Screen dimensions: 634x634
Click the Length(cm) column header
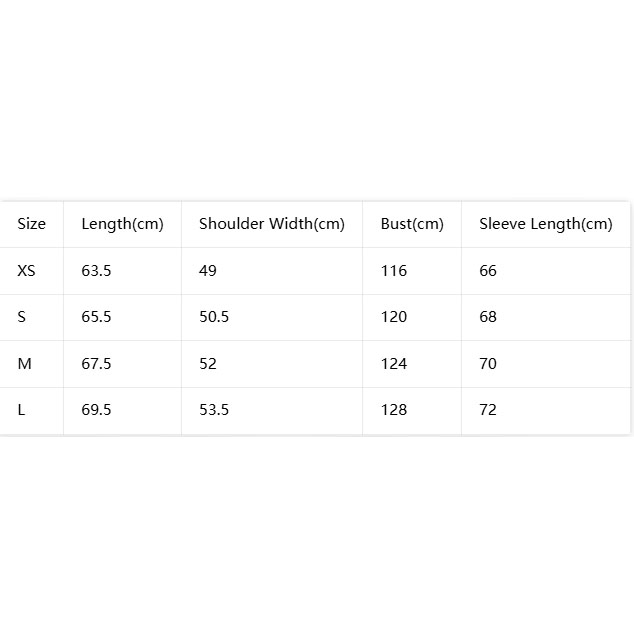[x=122, y=224]
